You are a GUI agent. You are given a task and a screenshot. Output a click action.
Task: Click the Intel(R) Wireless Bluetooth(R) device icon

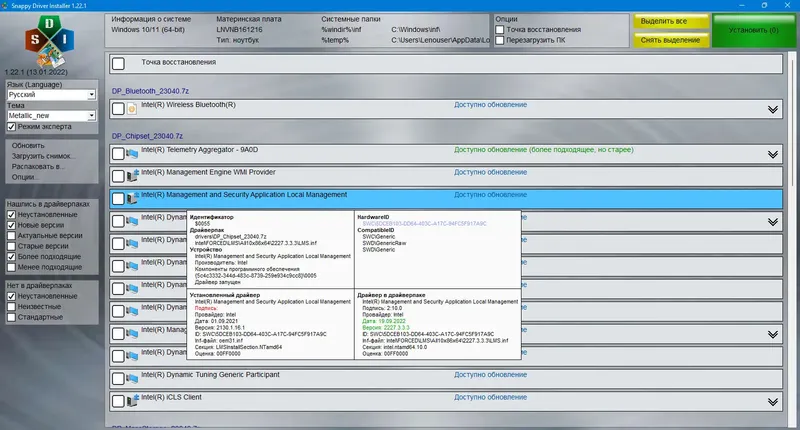click(x=132, y=109)
